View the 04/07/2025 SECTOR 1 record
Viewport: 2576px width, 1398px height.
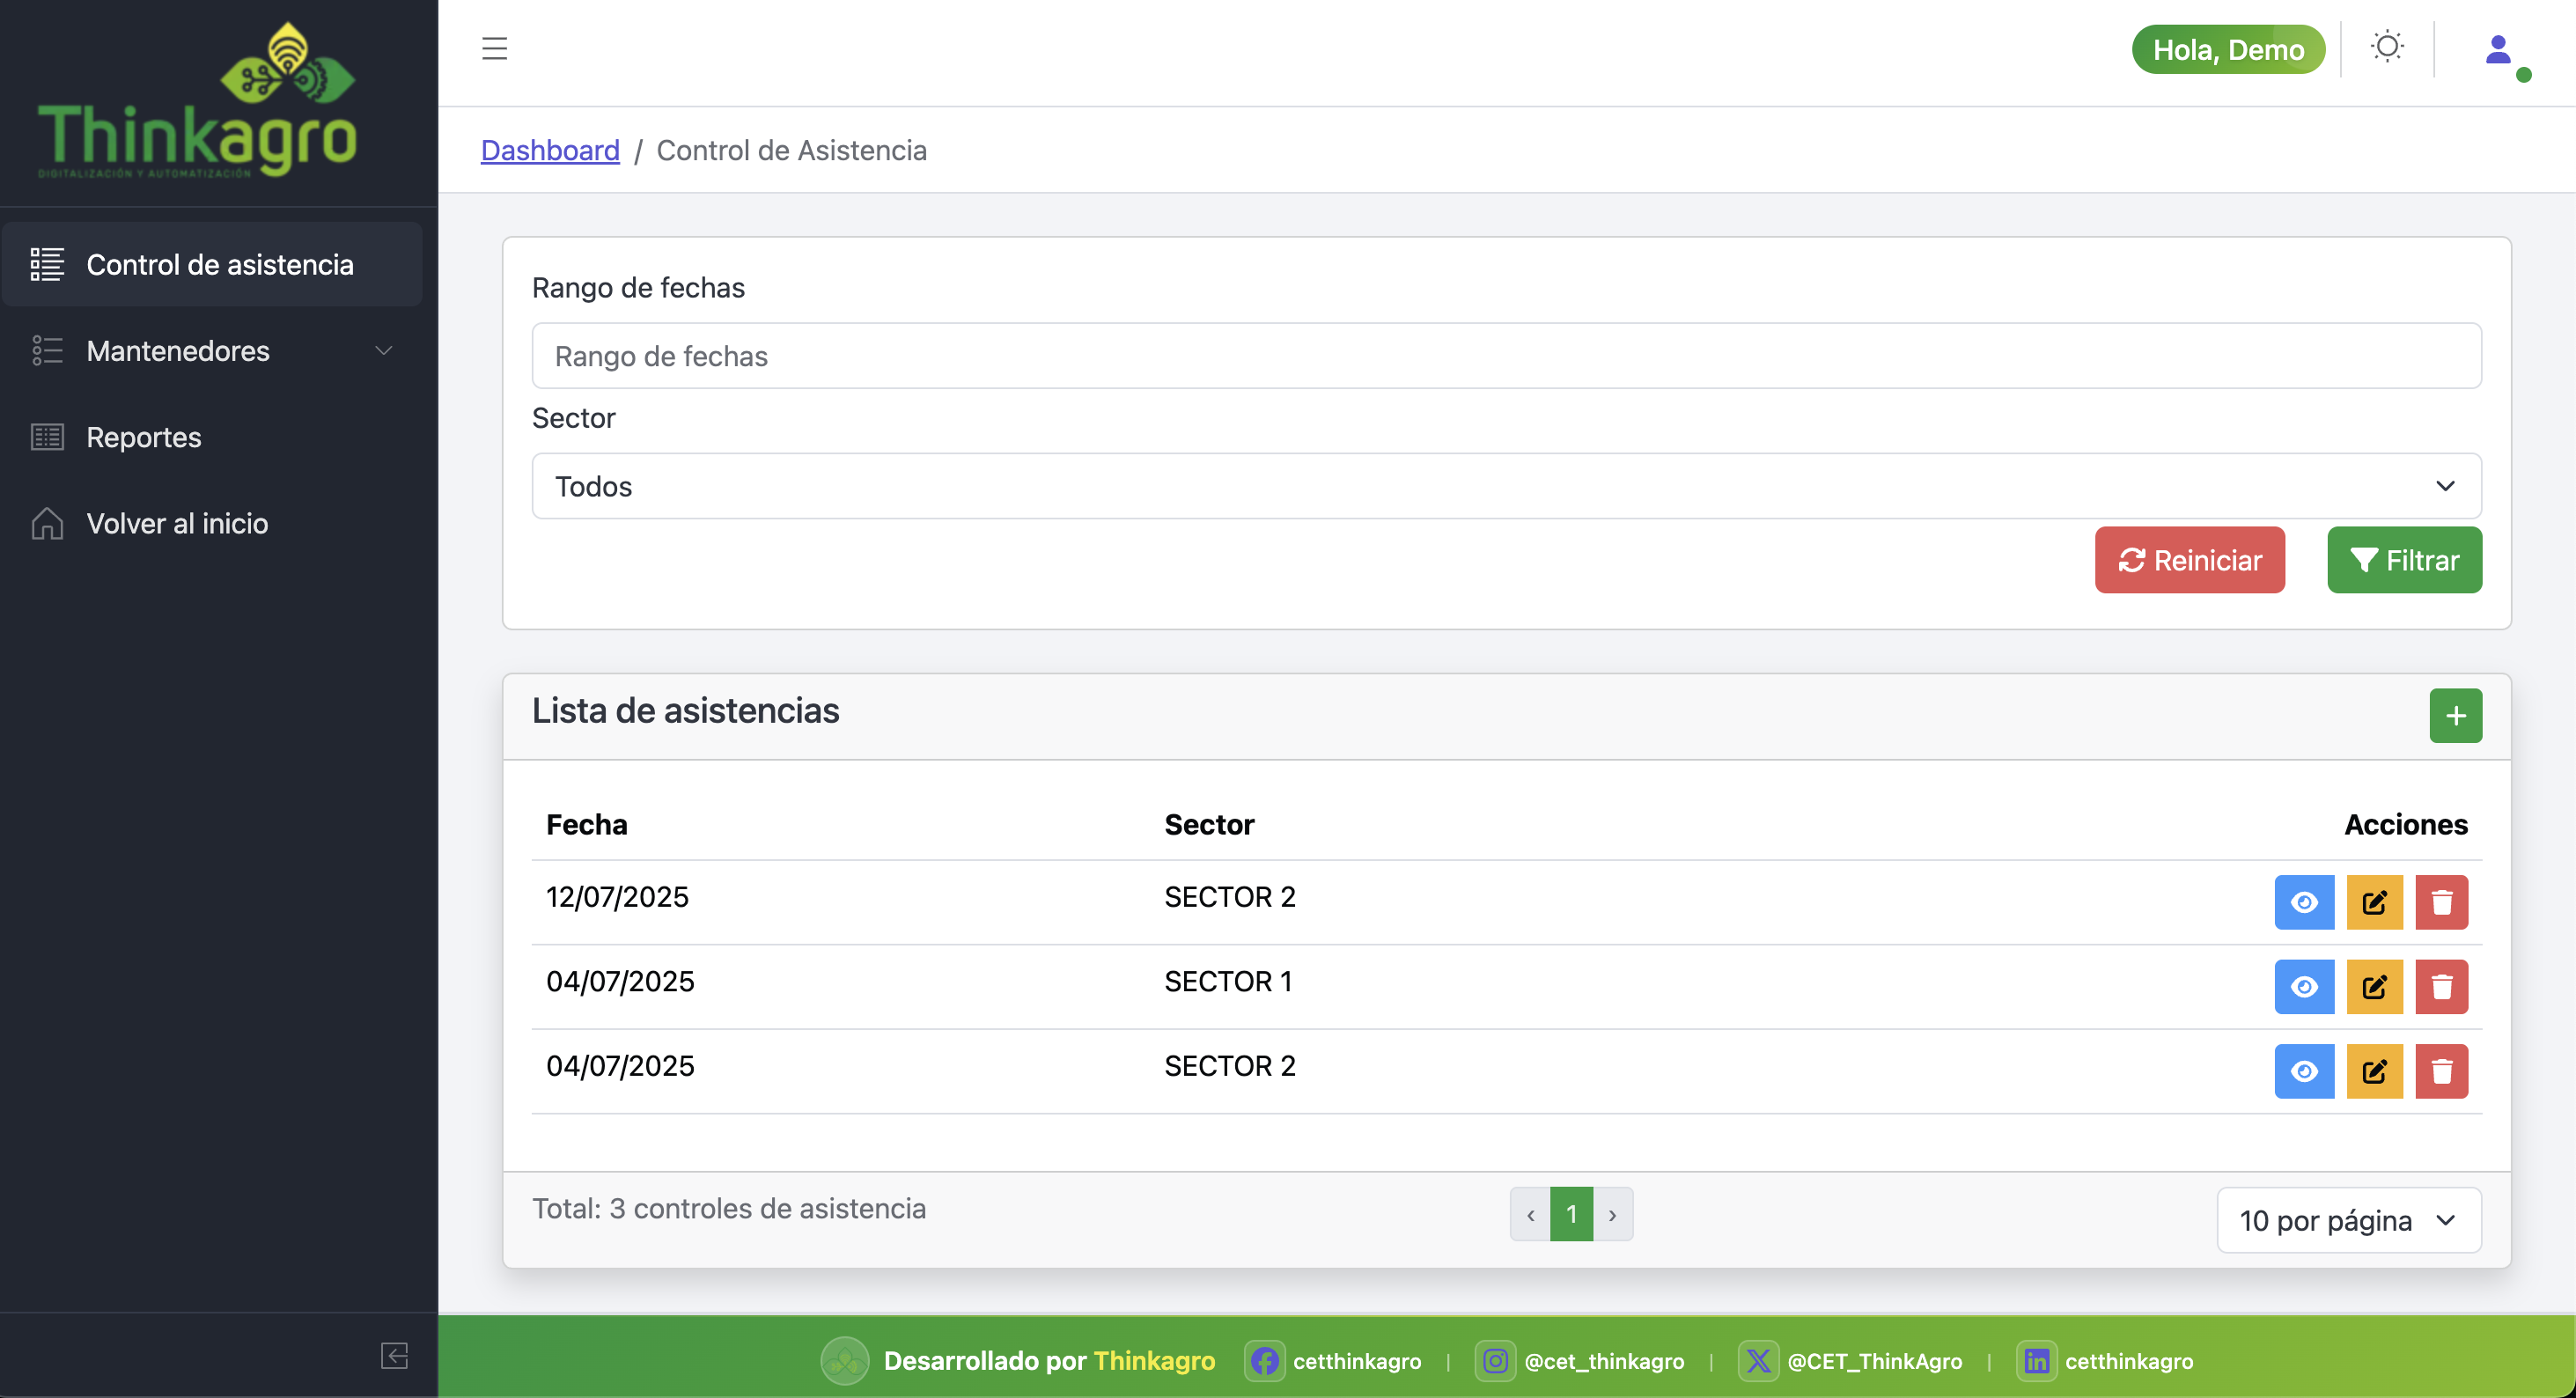click(x=2303, y=987)
